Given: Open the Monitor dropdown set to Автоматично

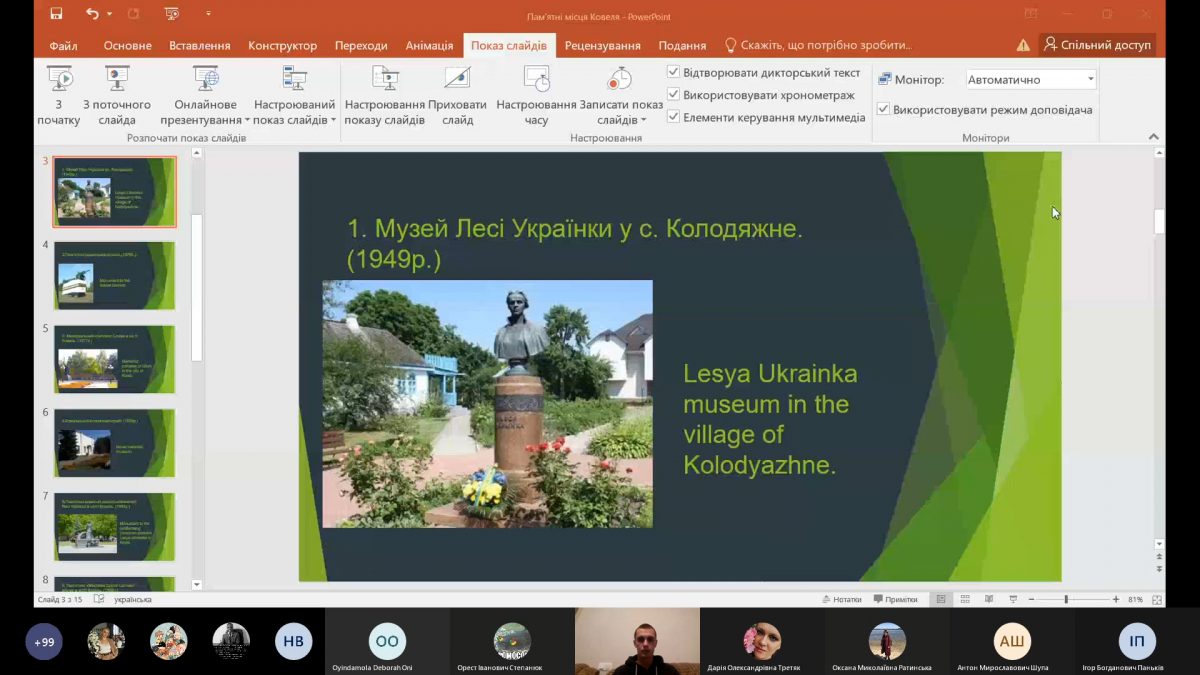Looking at the screenshot, I should coord(1030,80).
